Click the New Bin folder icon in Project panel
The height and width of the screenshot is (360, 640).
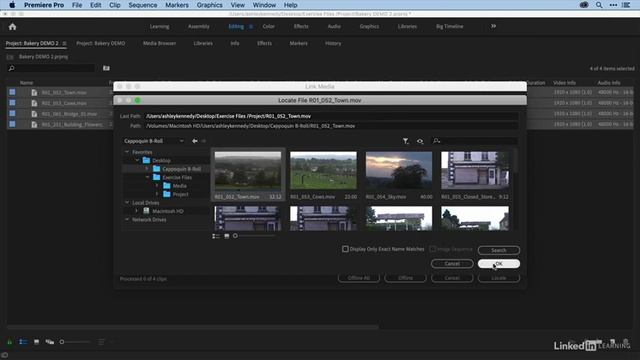(x=106, y=68)
